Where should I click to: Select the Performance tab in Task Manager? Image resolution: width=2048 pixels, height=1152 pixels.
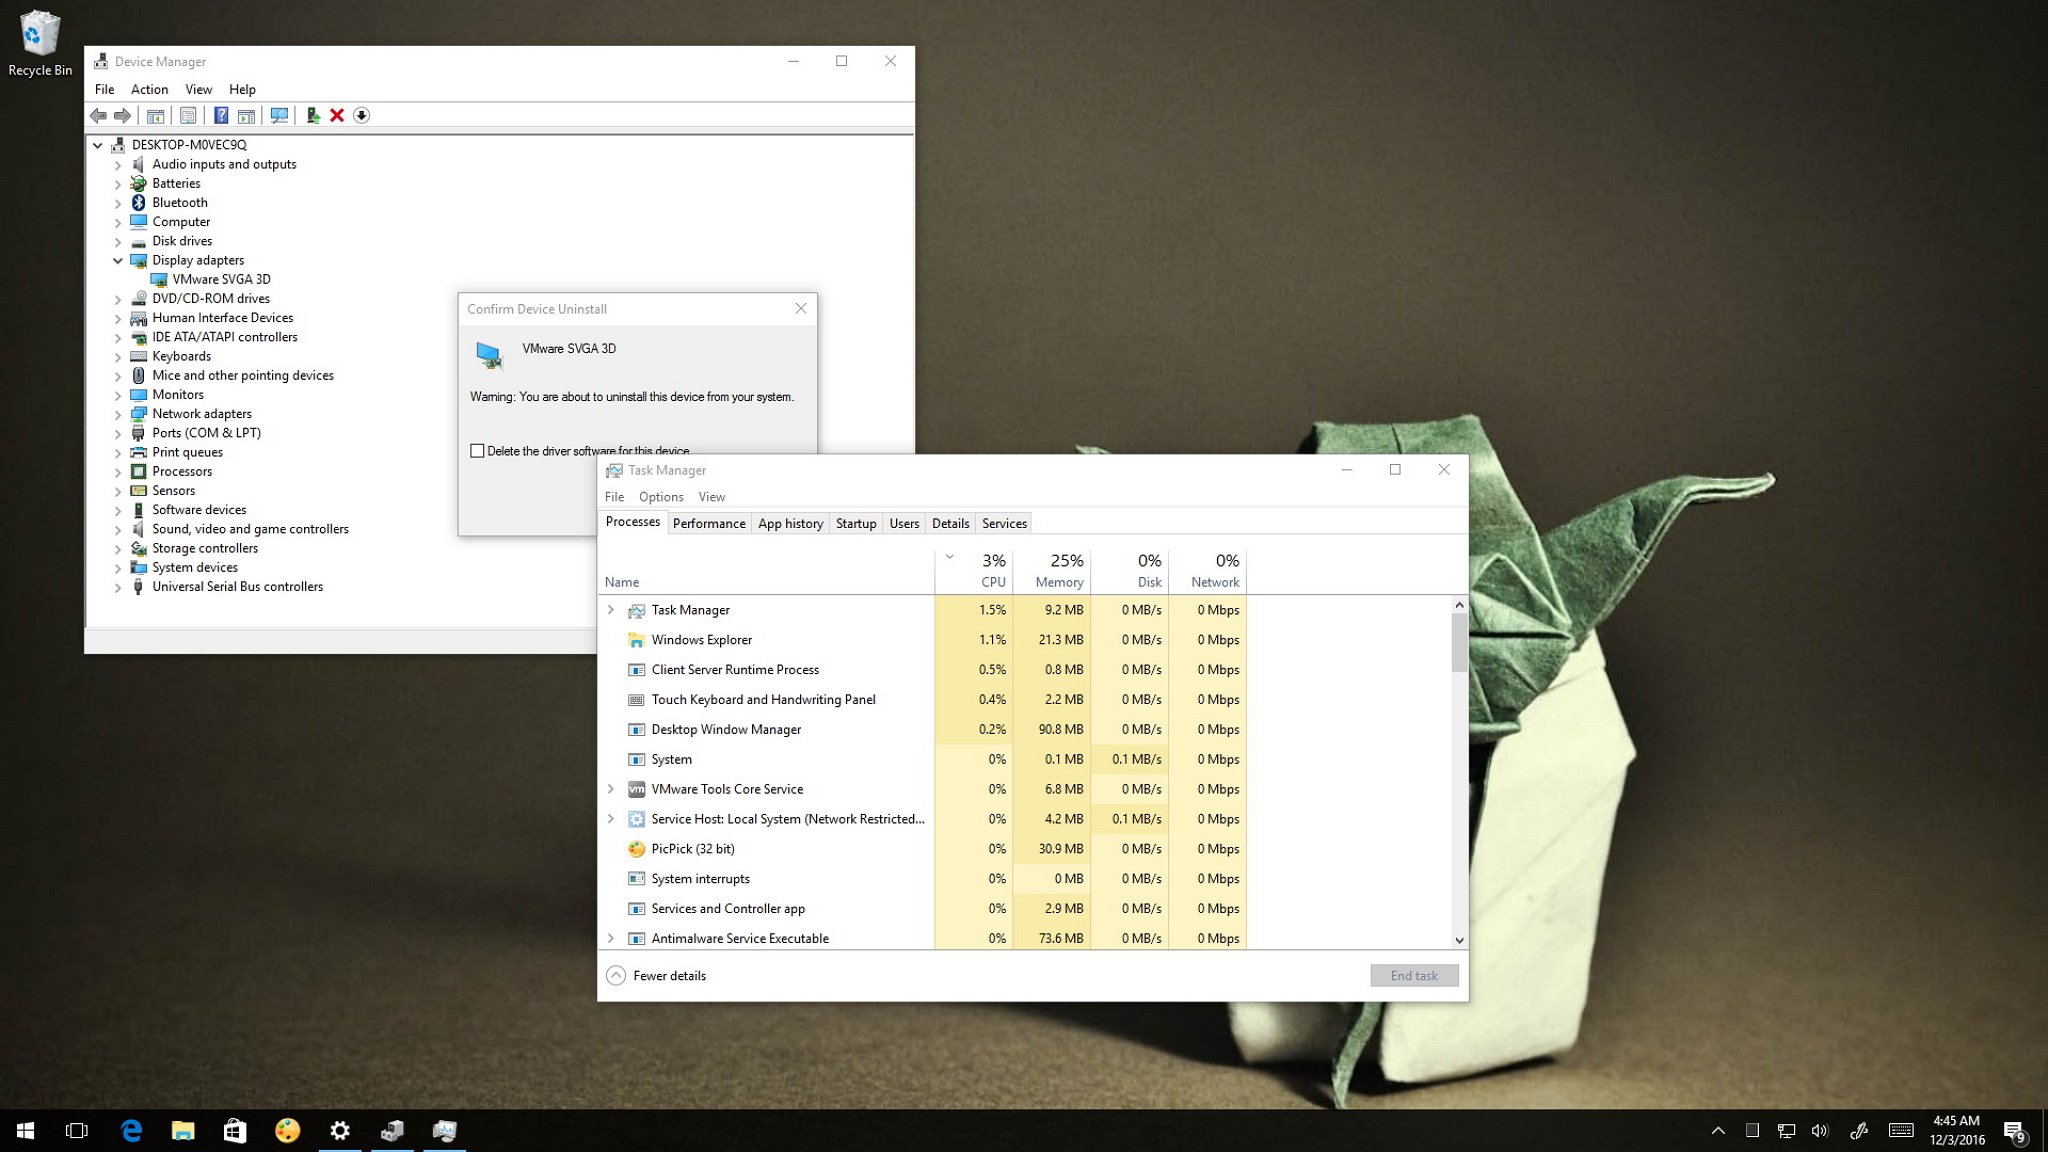tap(708, 523)
